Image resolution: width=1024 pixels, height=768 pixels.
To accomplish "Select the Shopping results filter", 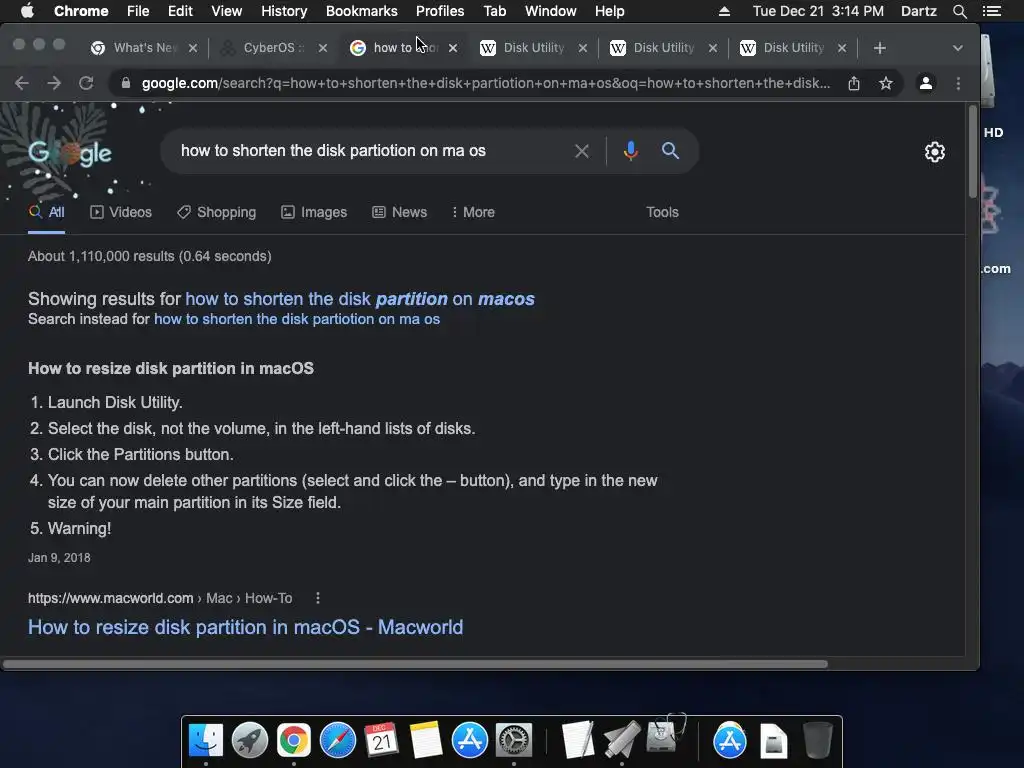I will (216, 212).
